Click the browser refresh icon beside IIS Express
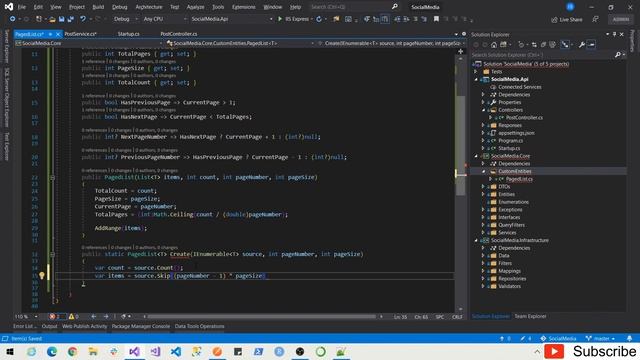Viewport: 640px width, 360px height. [319, 19]
